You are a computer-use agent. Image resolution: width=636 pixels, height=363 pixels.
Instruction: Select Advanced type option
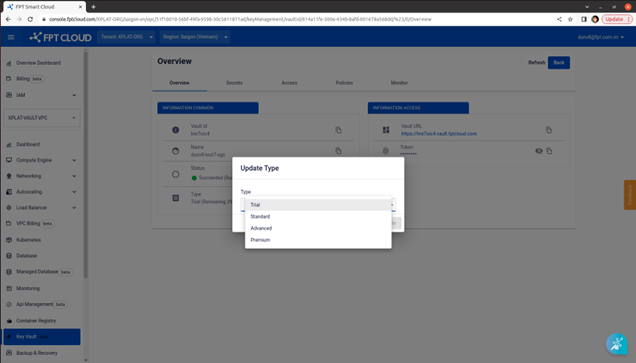(318, 228)
